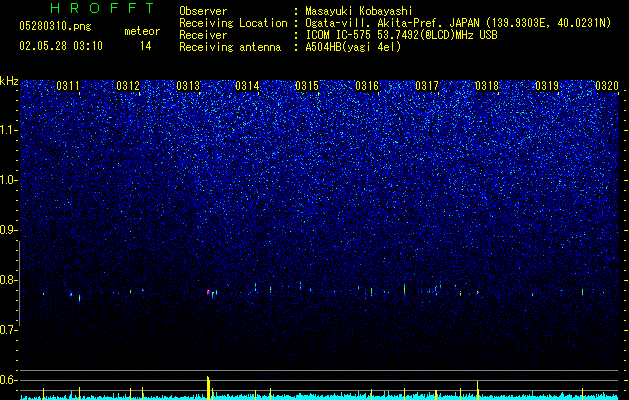
Task: Select the file name 05280310.png
Action: click(x=55, y=27)
